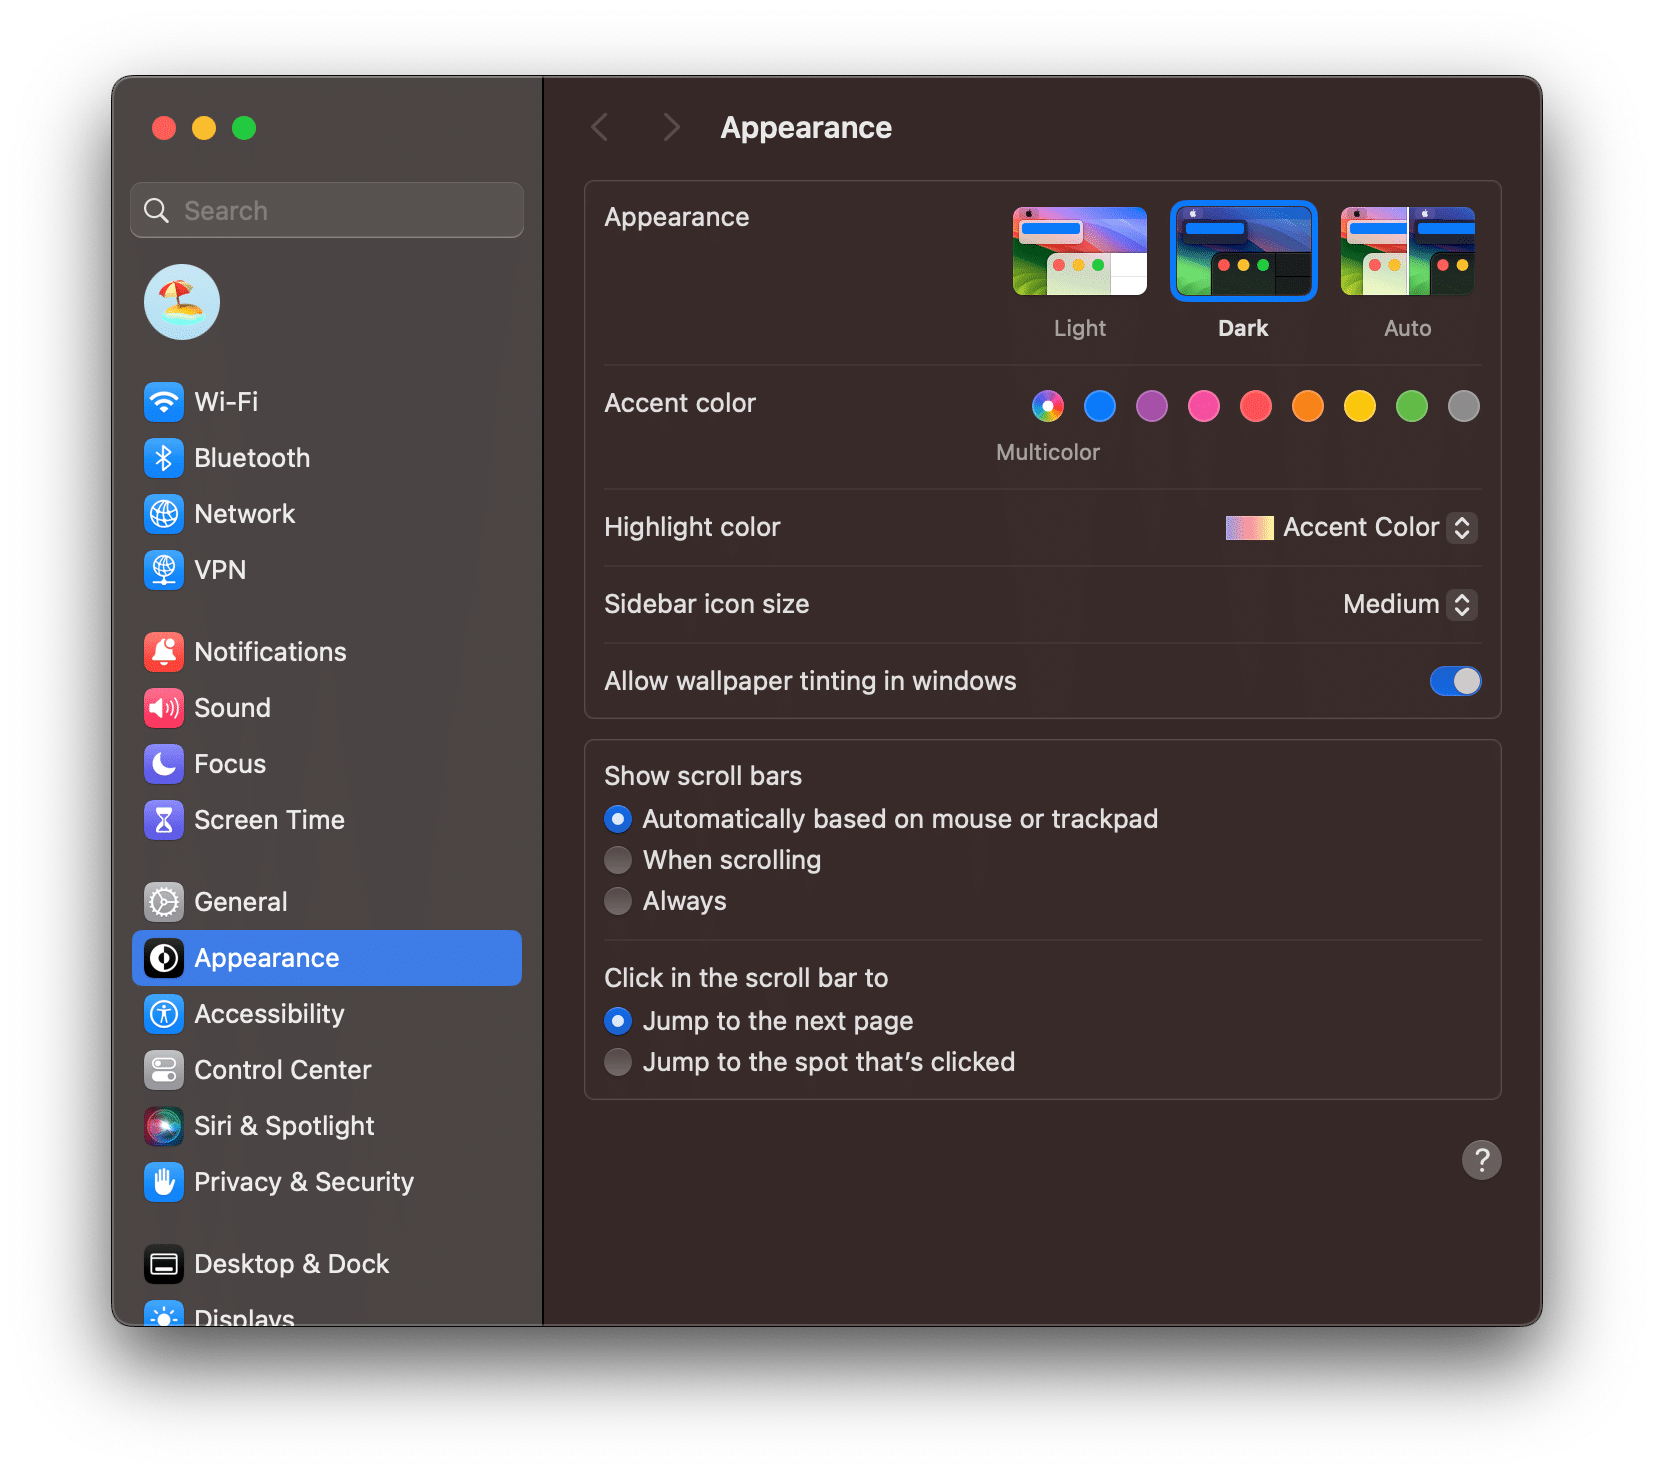The width and height of the screenshot is (1654, 1474).
Task: Select the Control Center icon
Action: 164,1070
